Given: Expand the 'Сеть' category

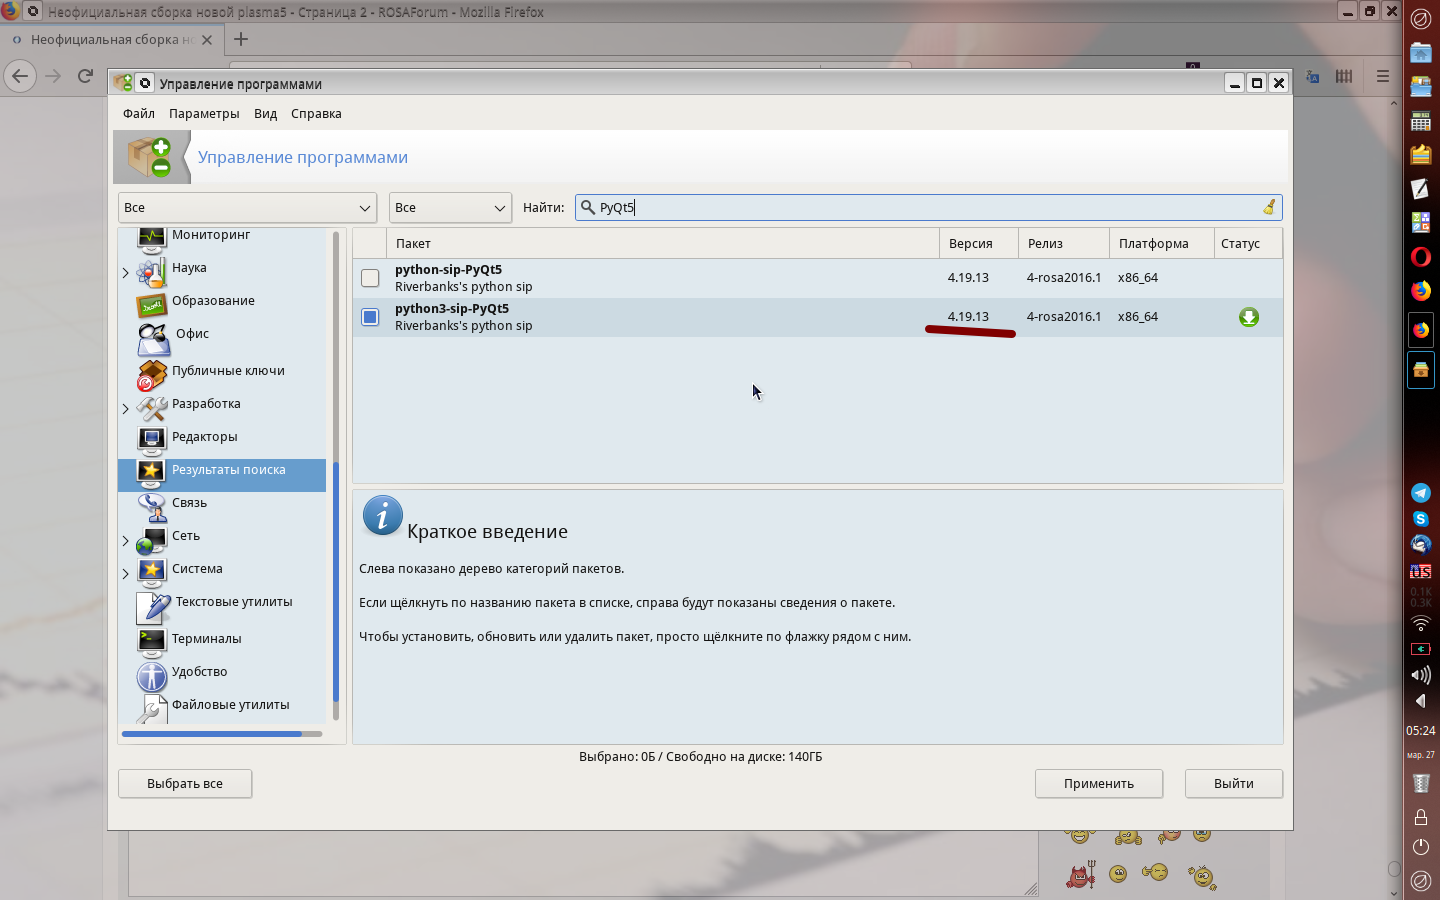Looking at the screenshot, I should 126,541.
